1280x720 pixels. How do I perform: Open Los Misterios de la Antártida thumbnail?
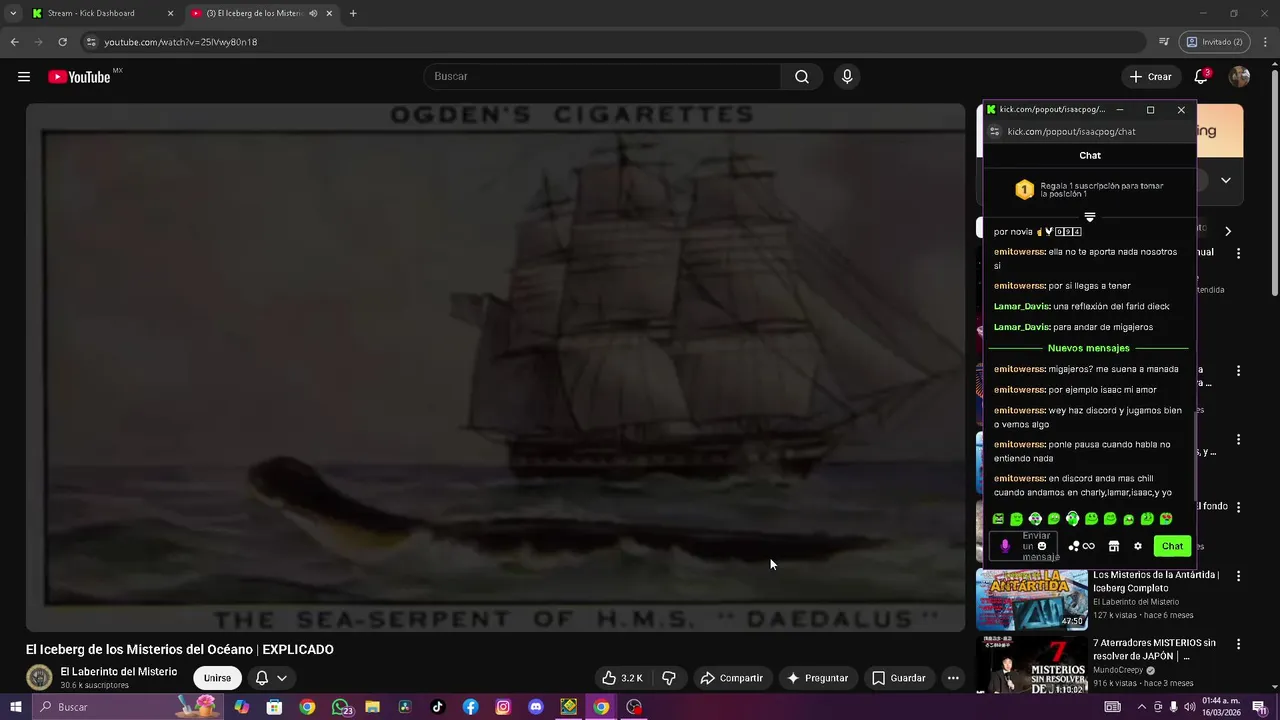[x=1031, y=599]
